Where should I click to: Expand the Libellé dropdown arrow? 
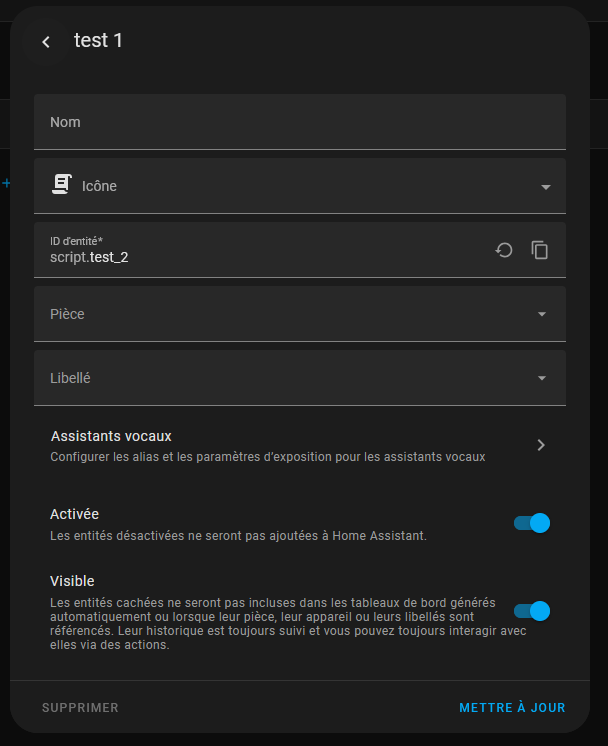541,378
